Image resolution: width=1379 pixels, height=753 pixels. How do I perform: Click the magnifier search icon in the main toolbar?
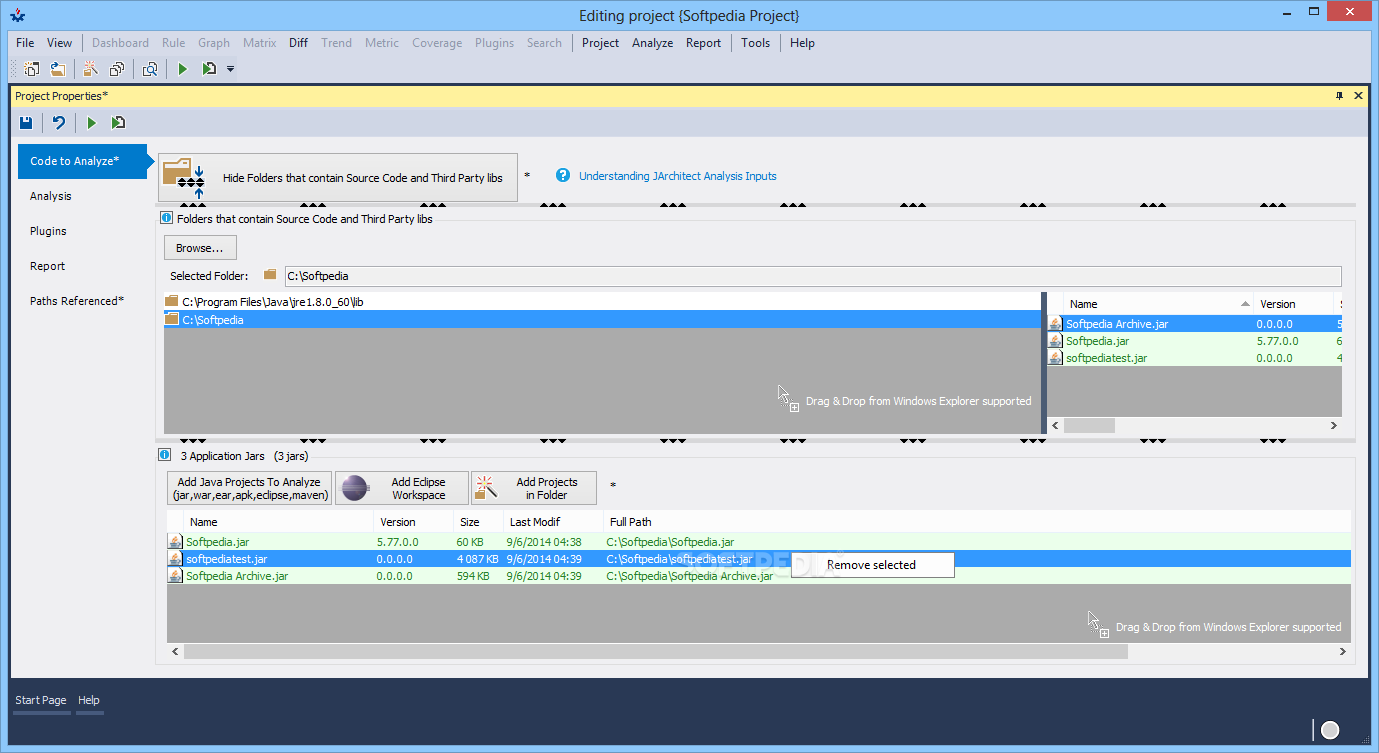tap(149, 69)
